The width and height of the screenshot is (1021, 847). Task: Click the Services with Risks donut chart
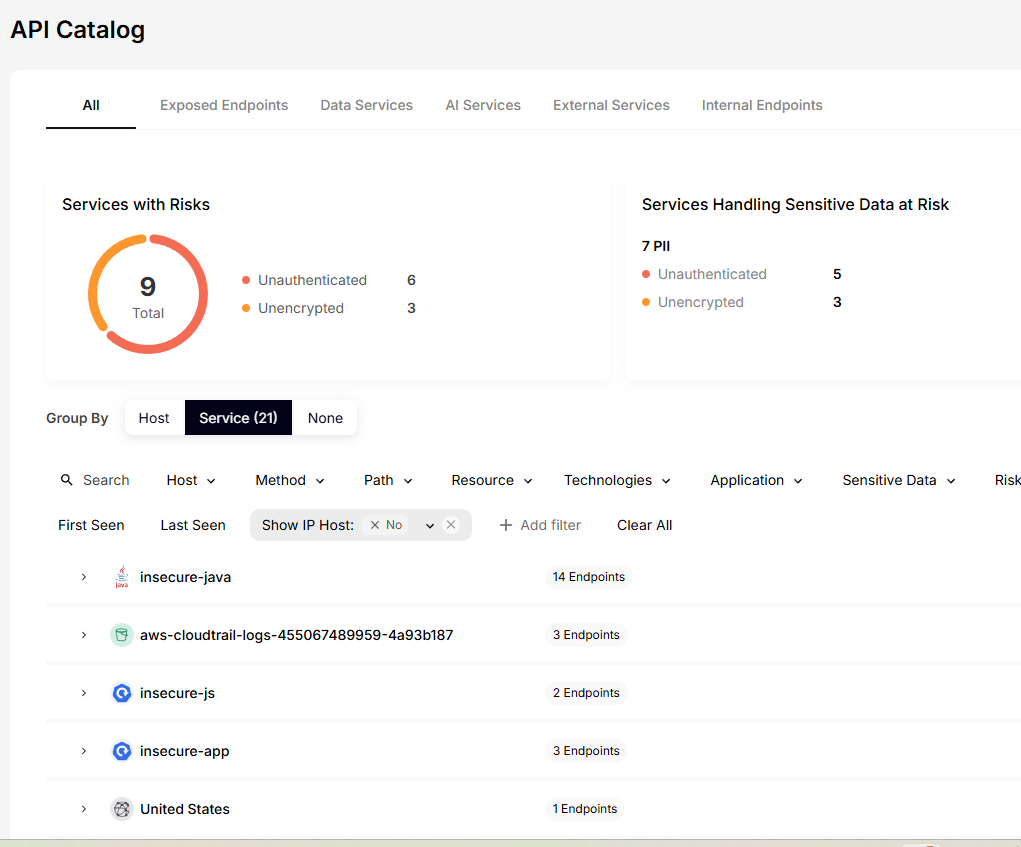148,294
